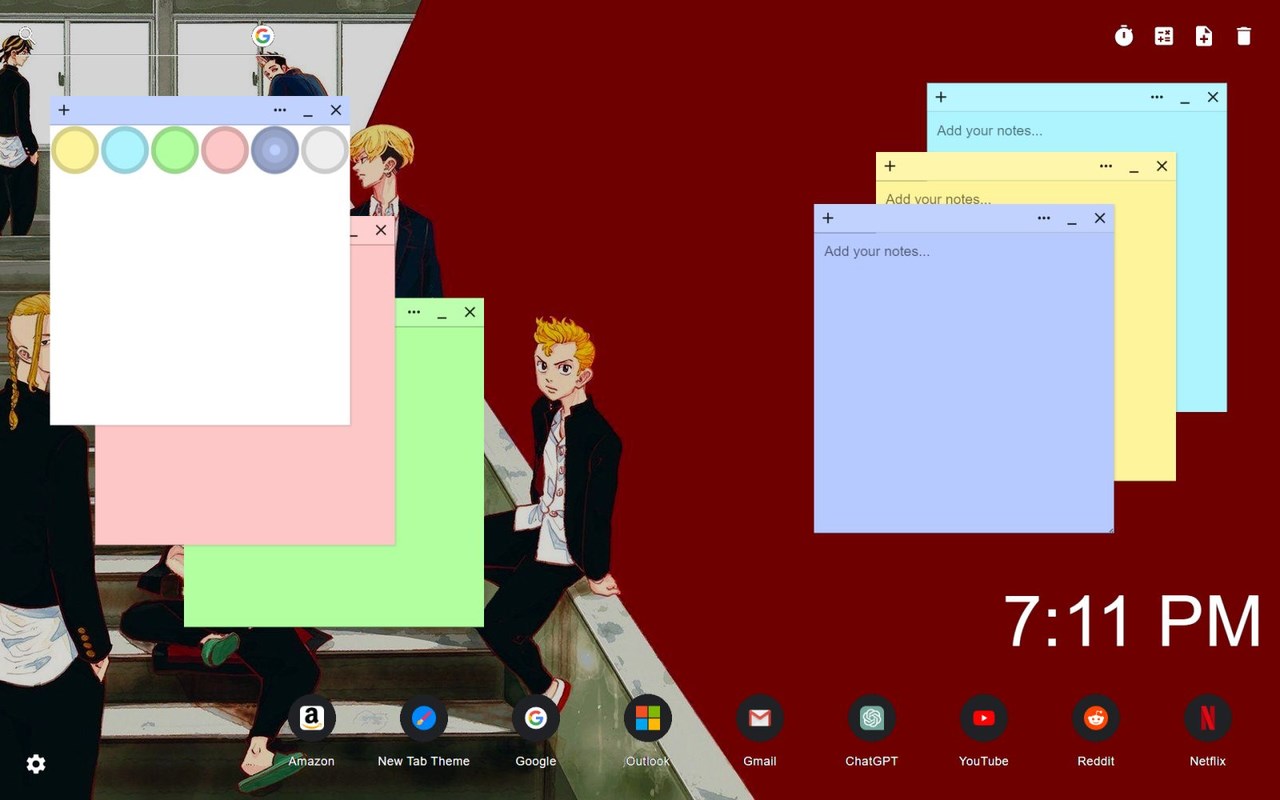Viewport: 1280px width, 800px height.
Task: Minimize the purple sticky note
Action: pyautogui.click(x=1072, y=220)
